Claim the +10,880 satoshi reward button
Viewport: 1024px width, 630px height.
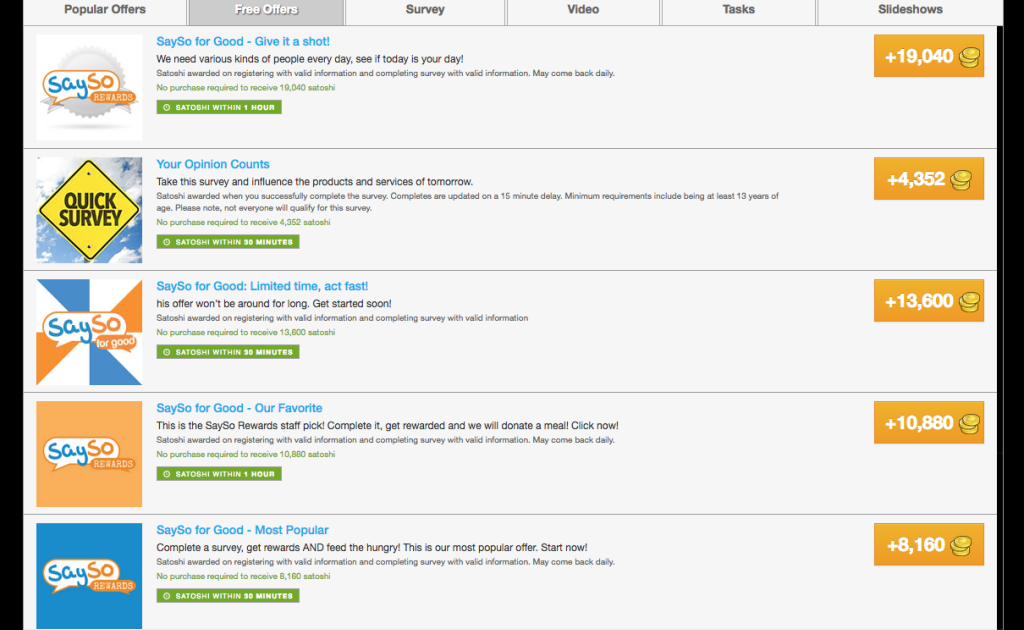[929, 422]
